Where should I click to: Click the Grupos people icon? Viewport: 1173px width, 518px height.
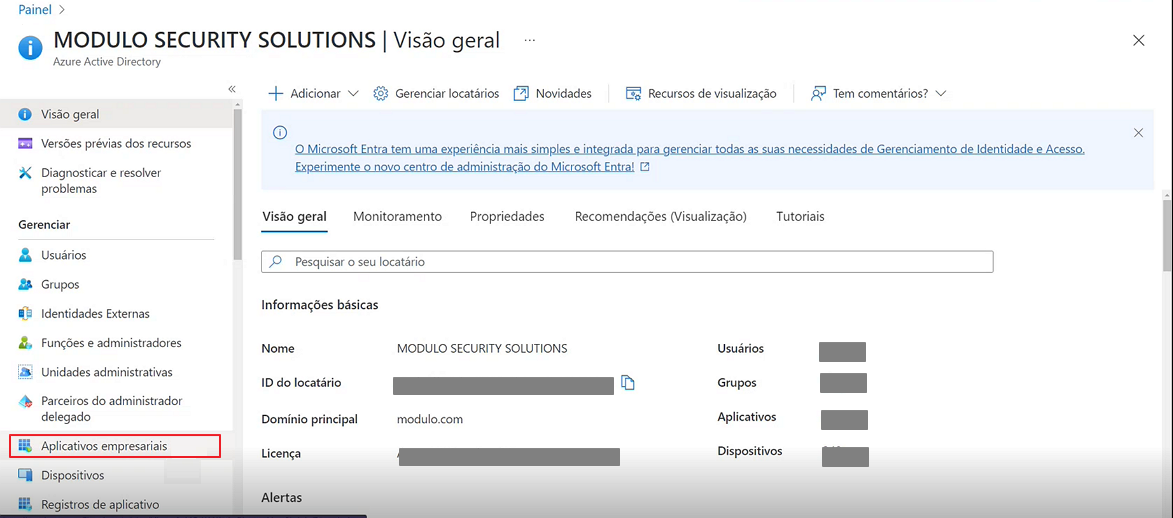[25, 284]
